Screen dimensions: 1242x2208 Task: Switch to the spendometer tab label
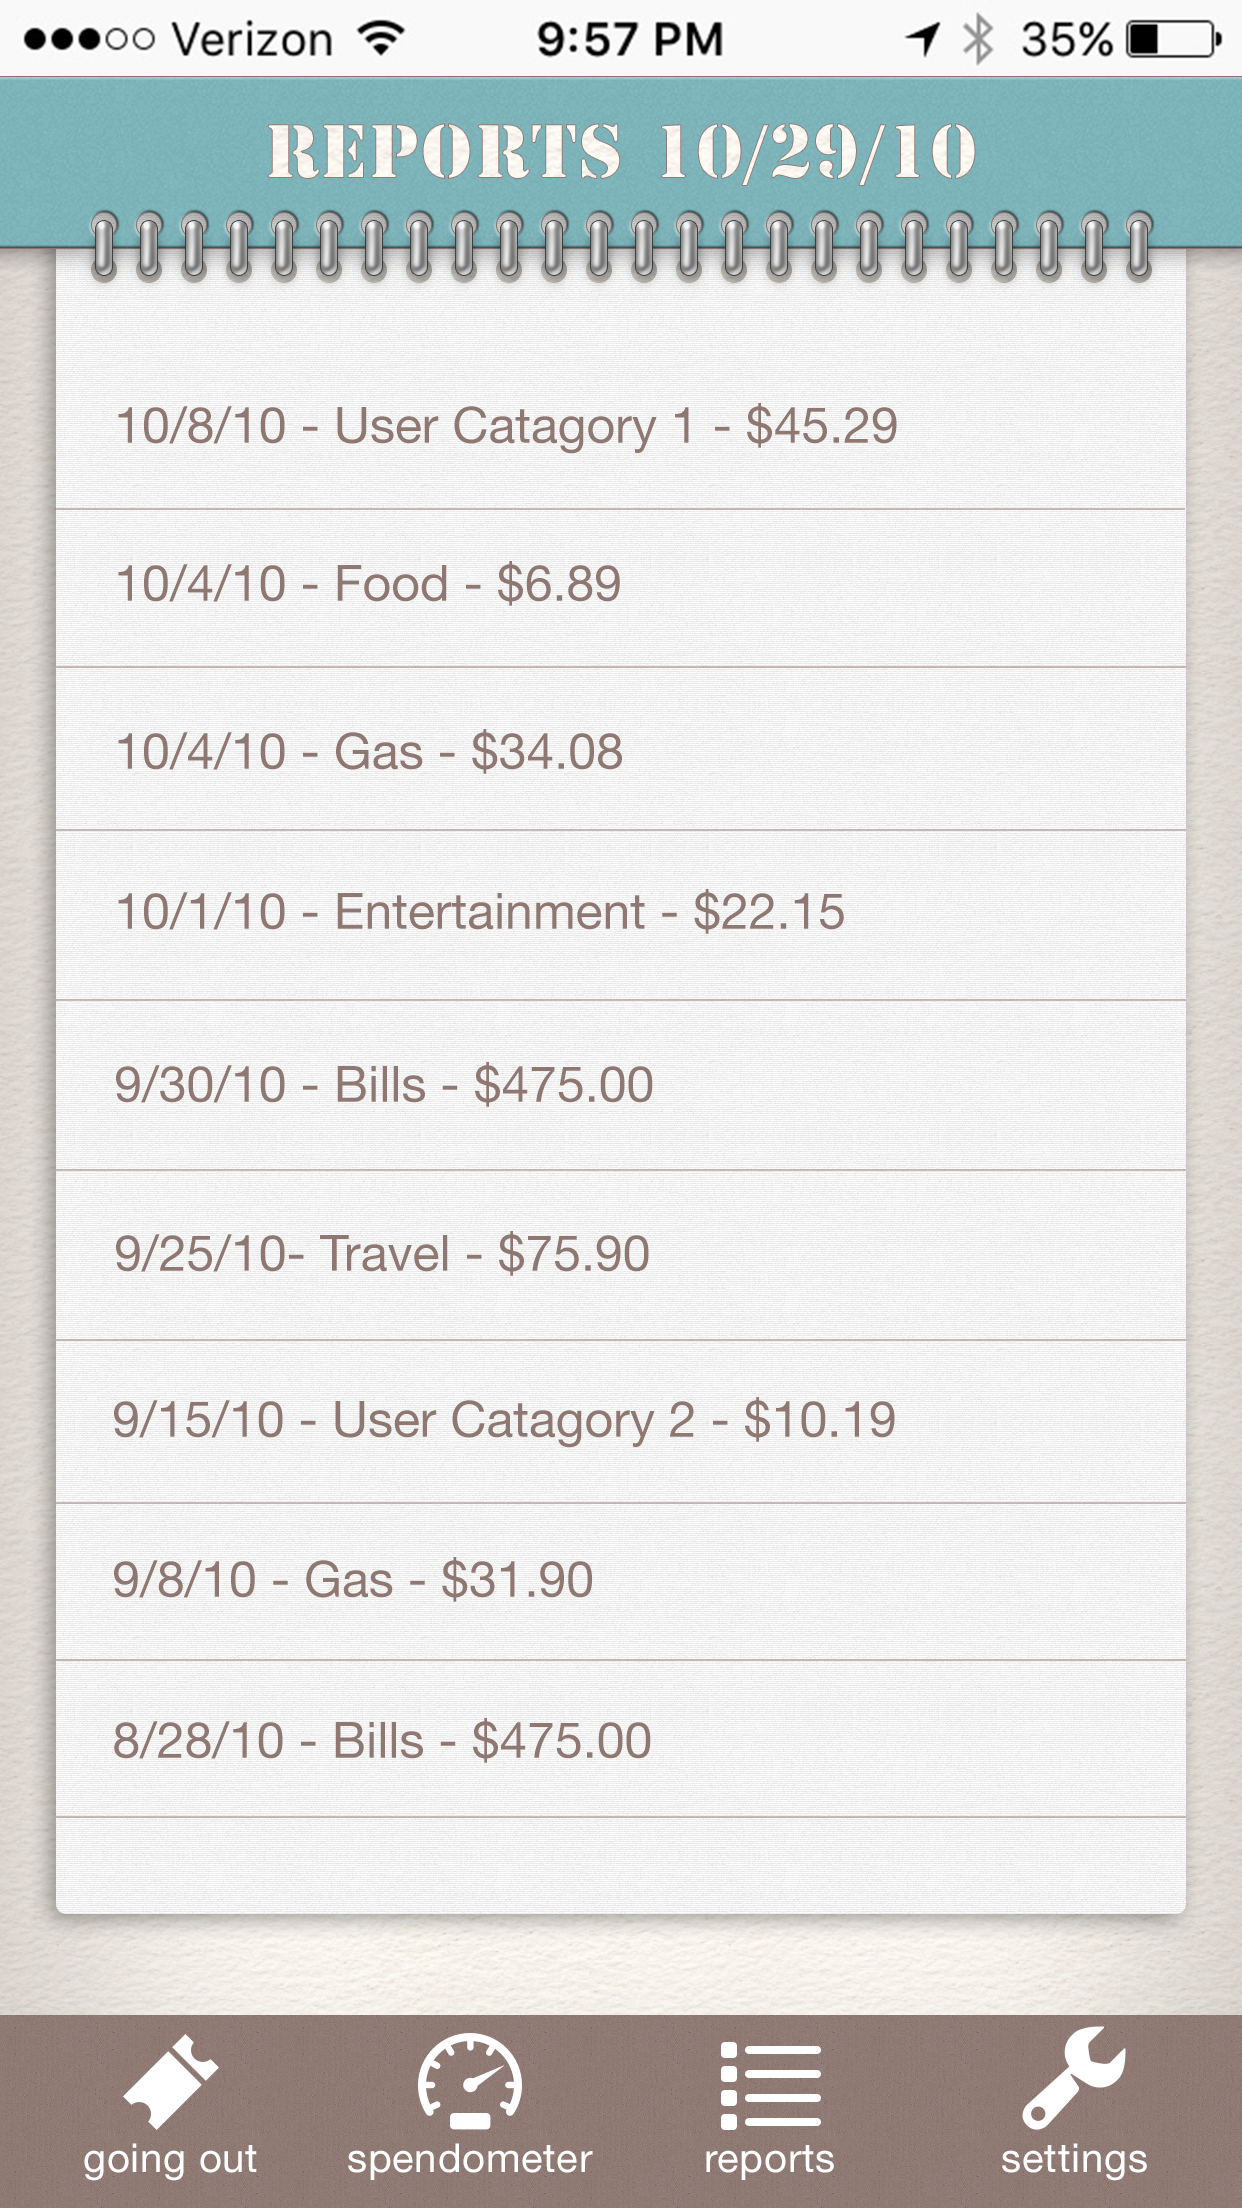pyautogui.click(x=469, y=2160)
